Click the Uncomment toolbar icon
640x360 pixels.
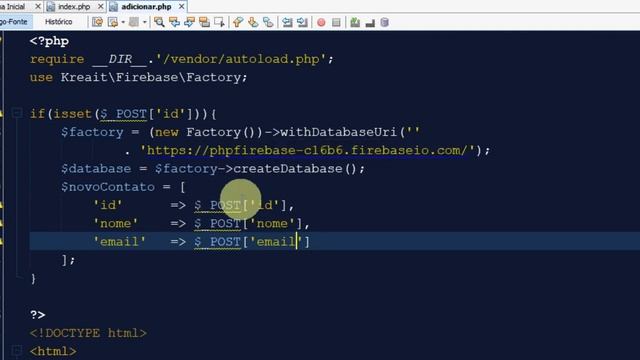370,22
